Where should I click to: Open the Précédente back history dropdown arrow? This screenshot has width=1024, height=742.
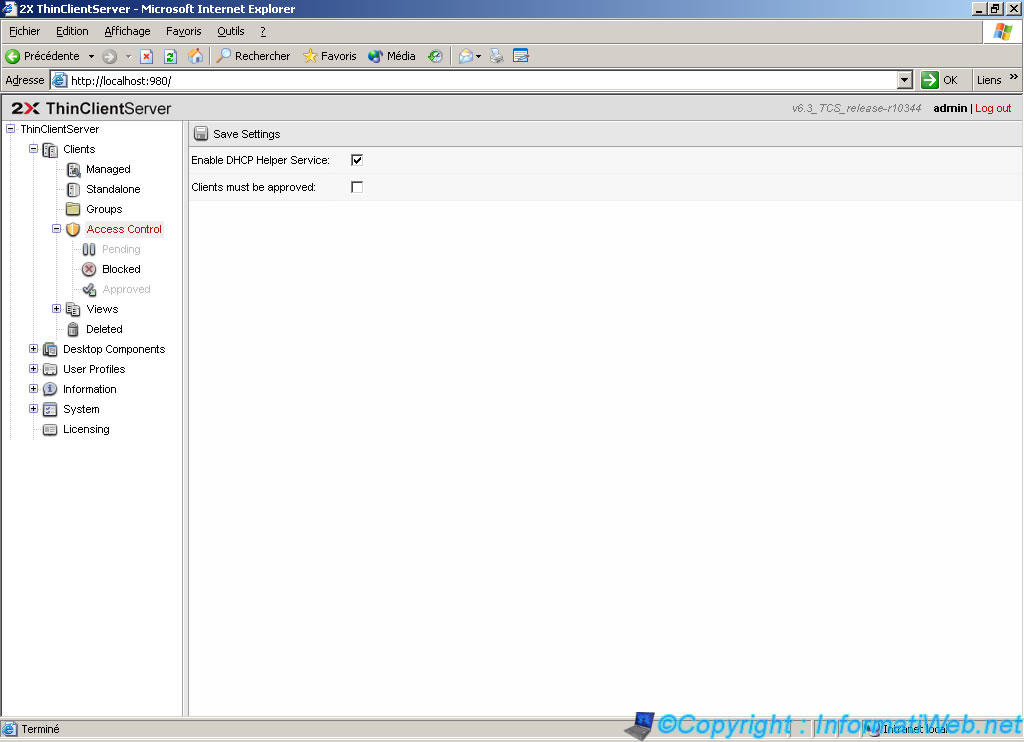click(91, 56)
